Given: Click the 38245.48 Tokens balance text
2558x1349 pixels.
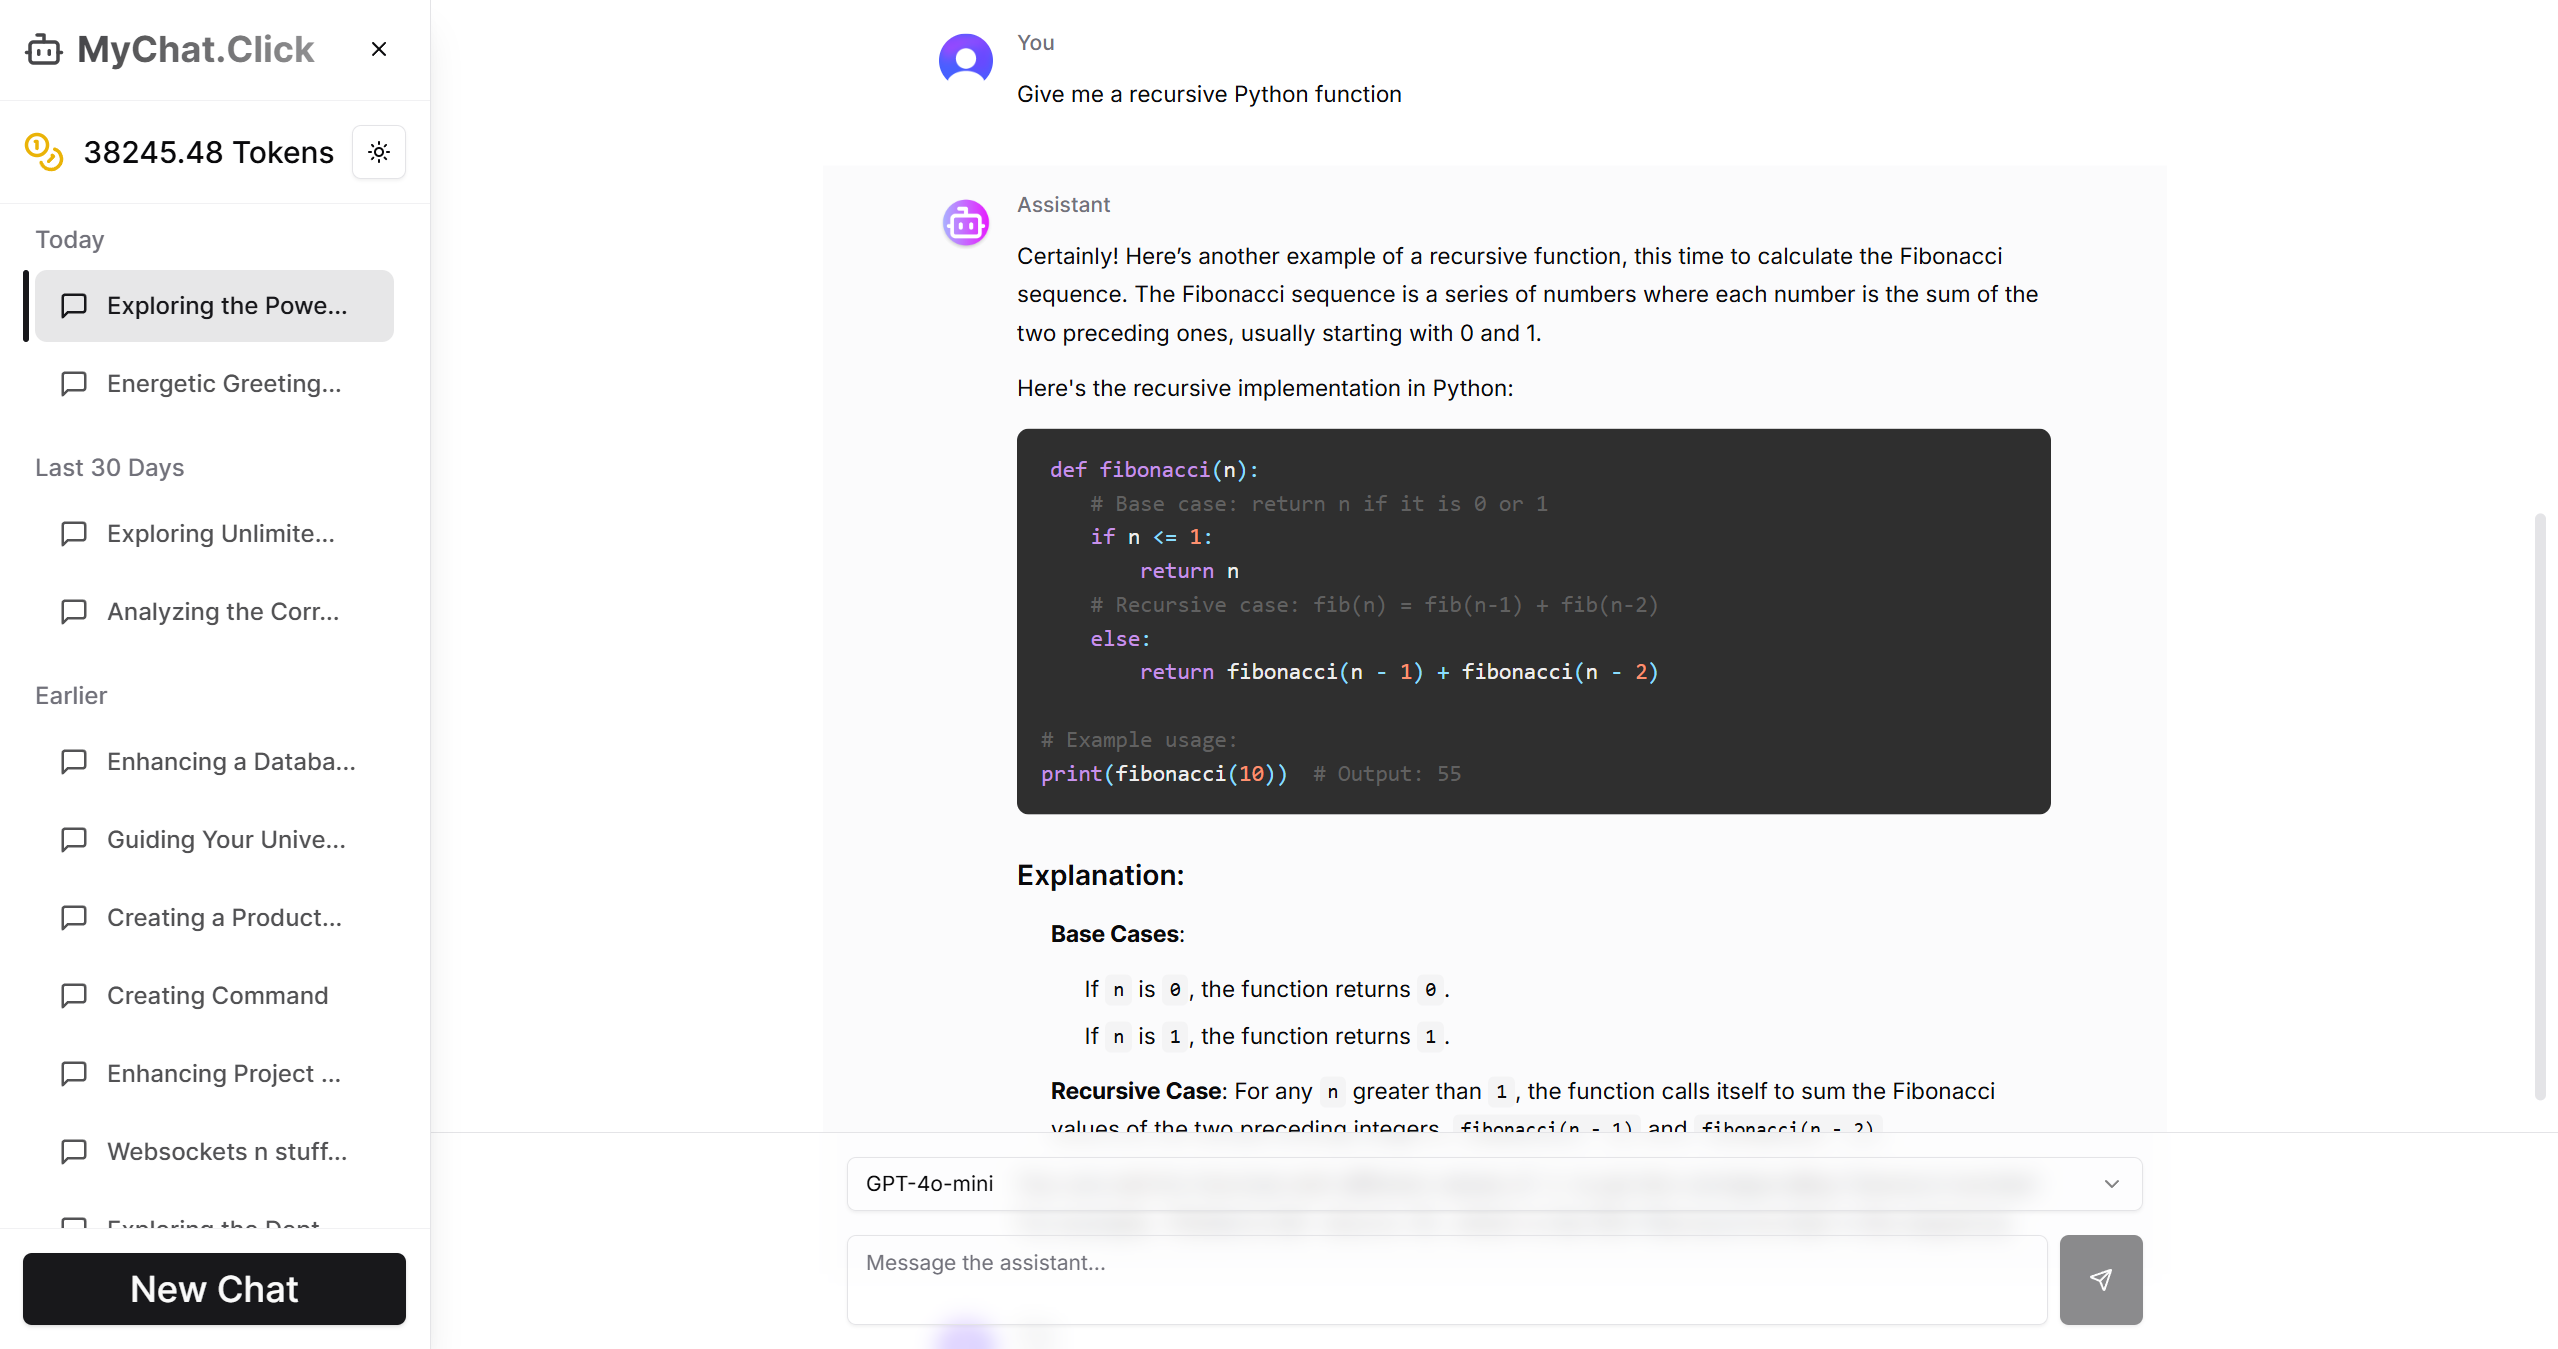Looking at the screenshot, I should click(x=208, y=152).
